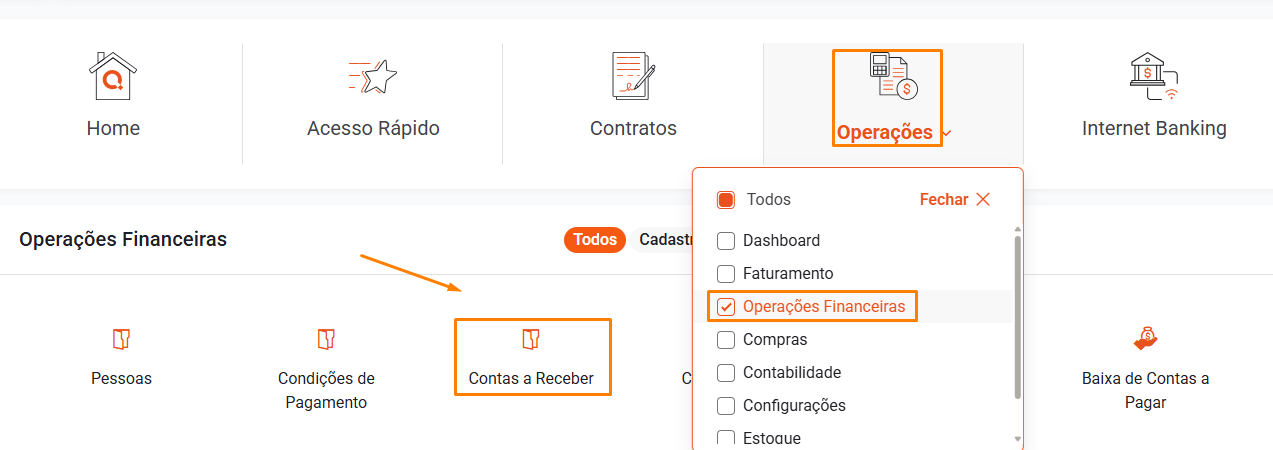Open Internet Banking bank icon

tap(1154, 76)
